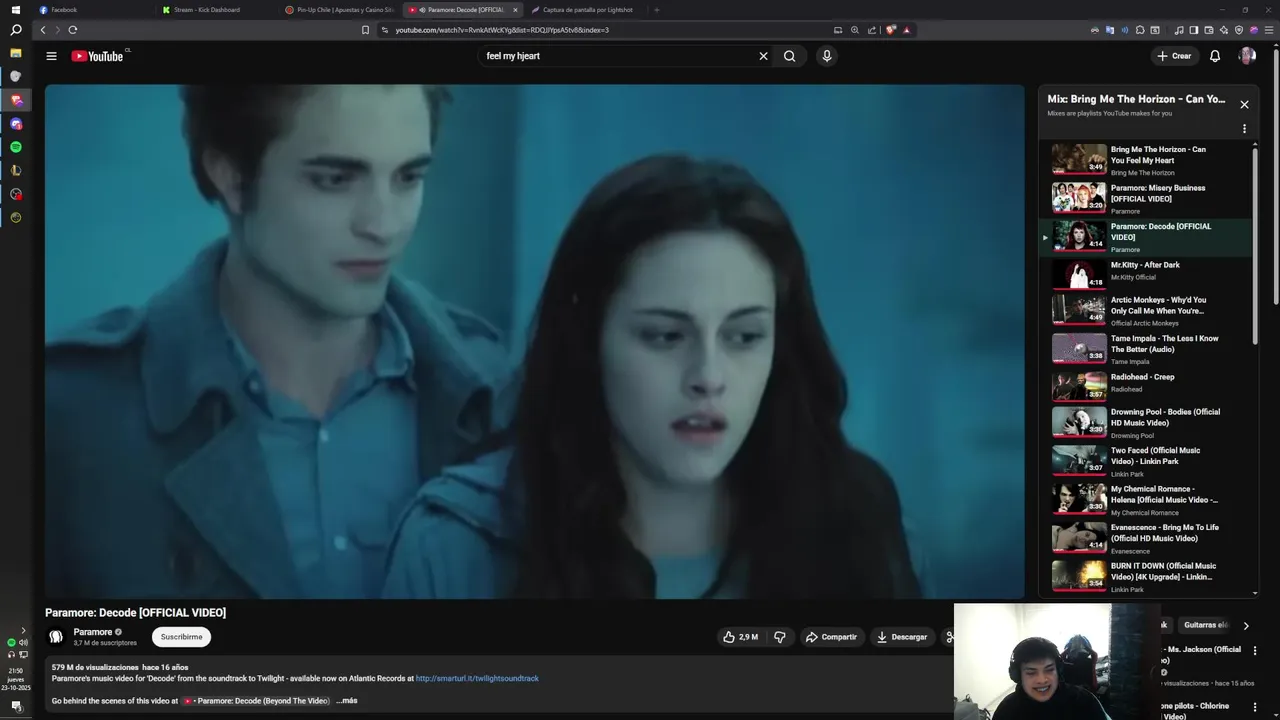Open the browser media control music icon
1280x720 pixels.
(1179, 30)
